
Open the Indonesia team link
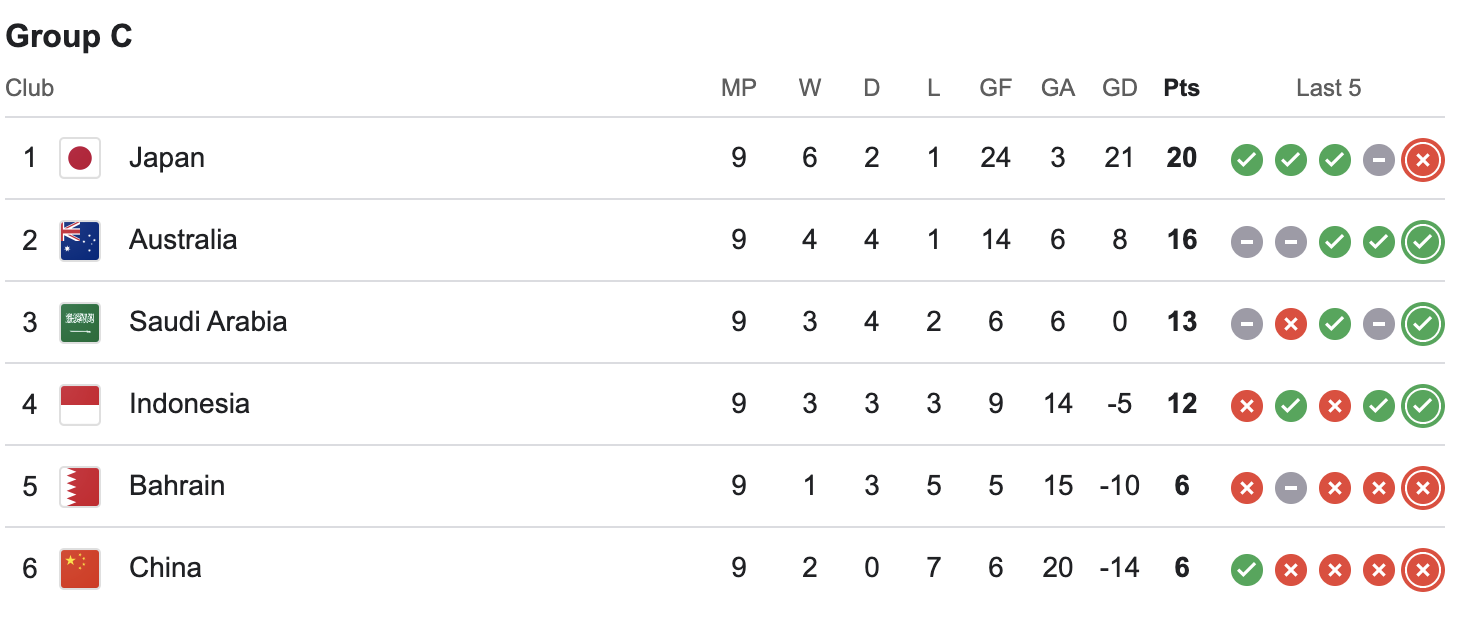(189, 404)
